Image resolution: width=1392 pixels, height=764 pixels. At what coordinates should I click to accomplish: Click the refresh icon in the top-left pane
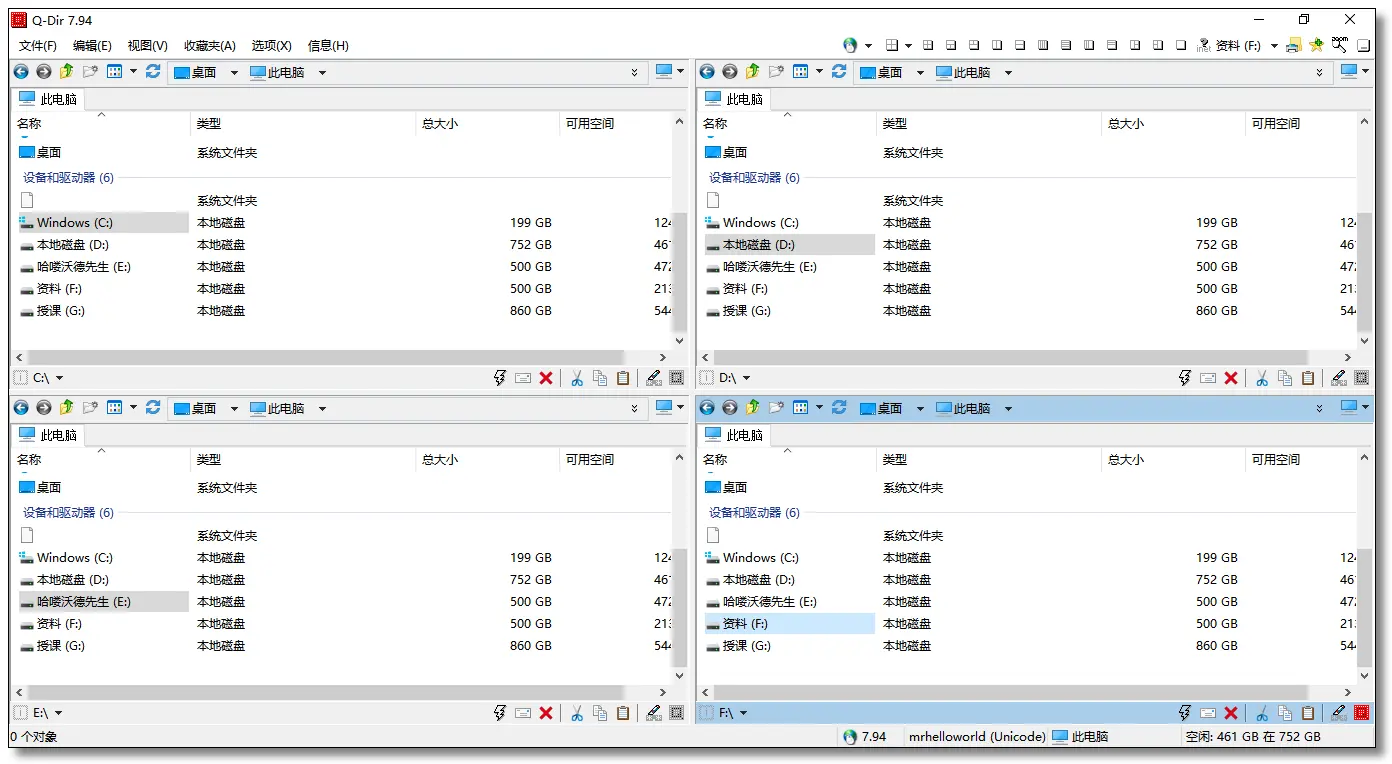(x=153, y=72)
